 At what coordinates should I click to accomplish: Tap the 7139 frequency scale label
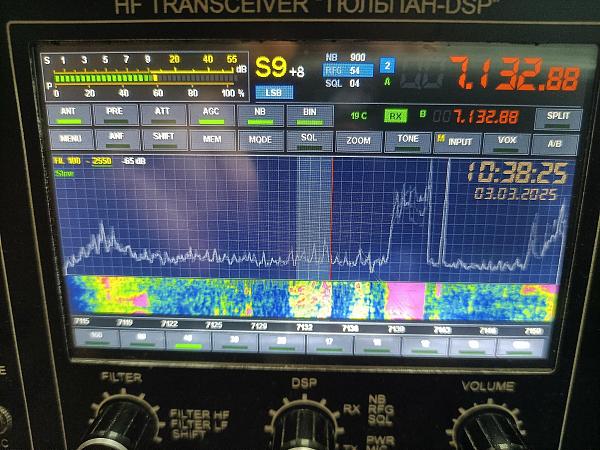pyautogui.click(x=396, y=329)
